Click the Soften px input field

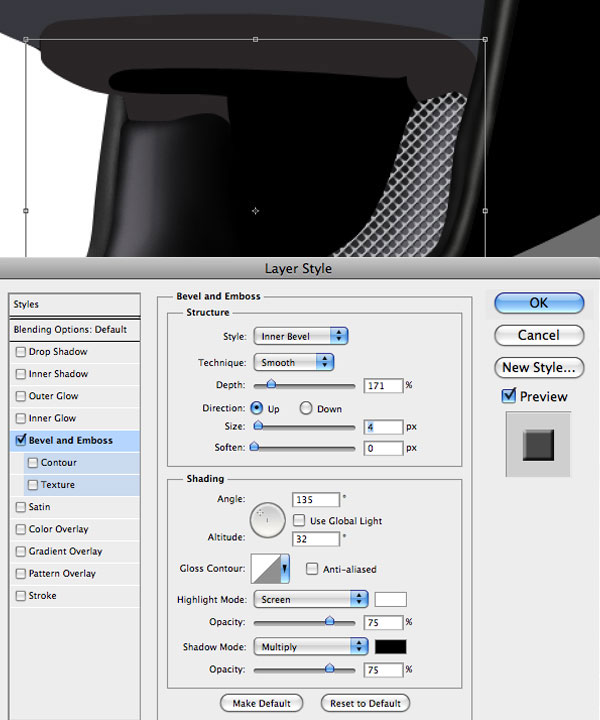pos(383,448)
